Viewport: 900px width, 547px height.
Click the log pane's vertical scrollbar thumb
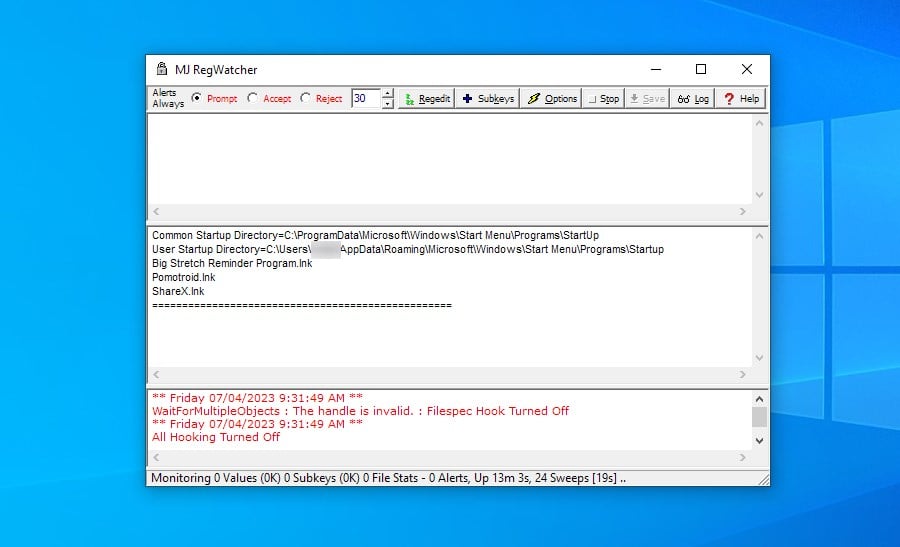point(759,417)
